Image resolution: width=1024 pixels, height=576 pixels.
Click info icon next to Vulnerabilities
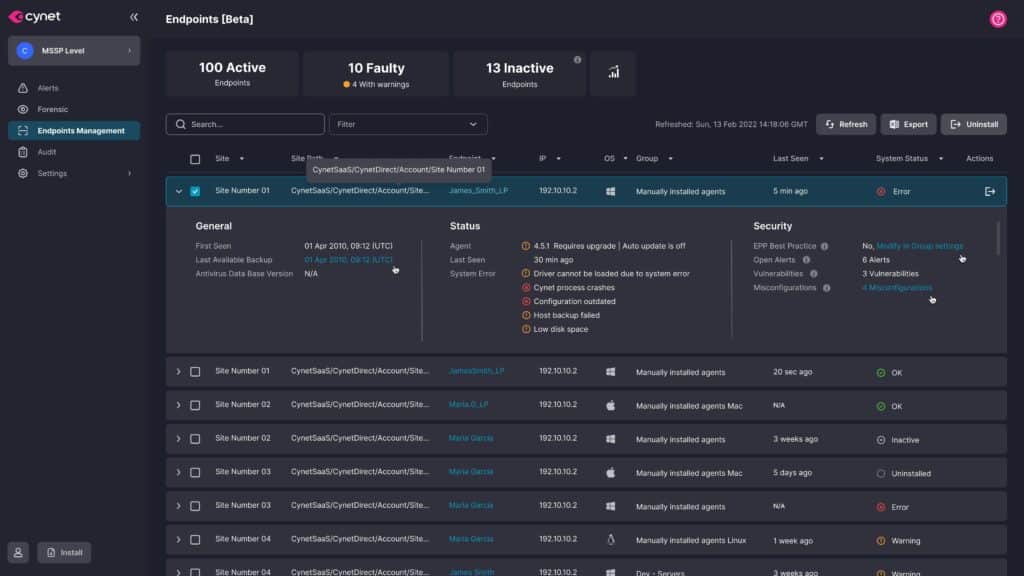pos(813,274)
